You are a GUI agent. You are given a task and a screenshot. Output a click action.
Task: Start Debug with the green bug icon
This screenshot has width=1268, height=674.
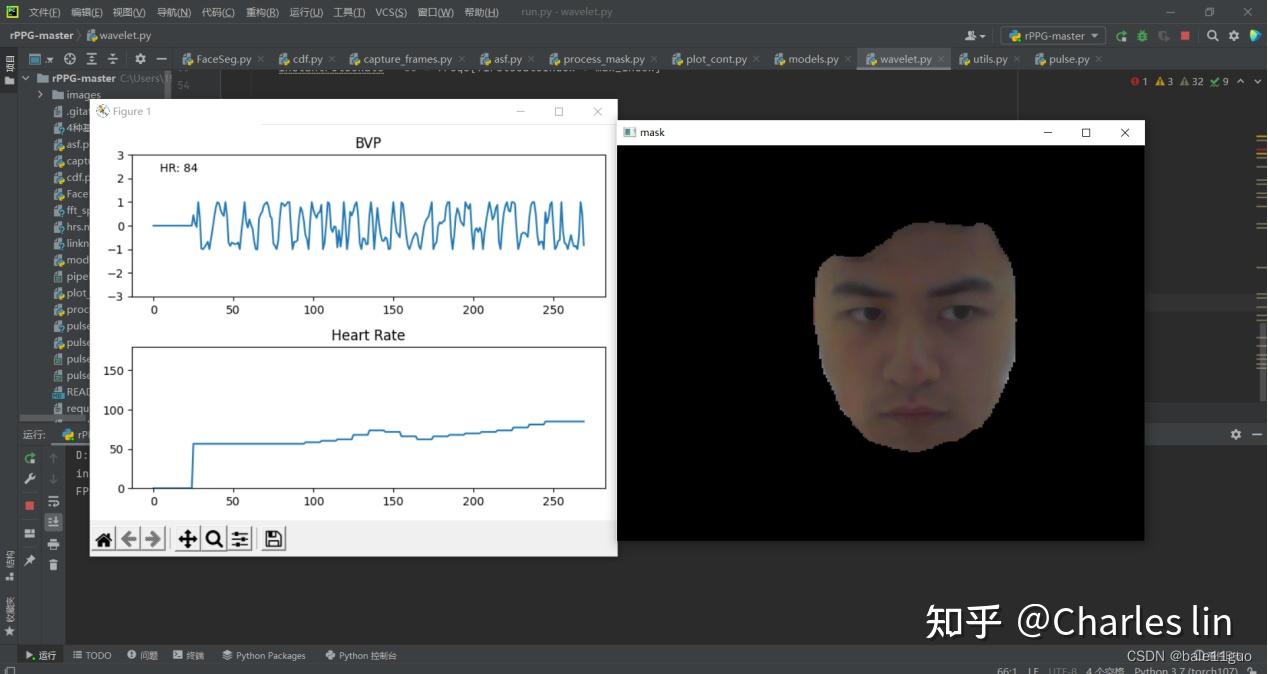pyautogui.click(x=1142, y=36)
